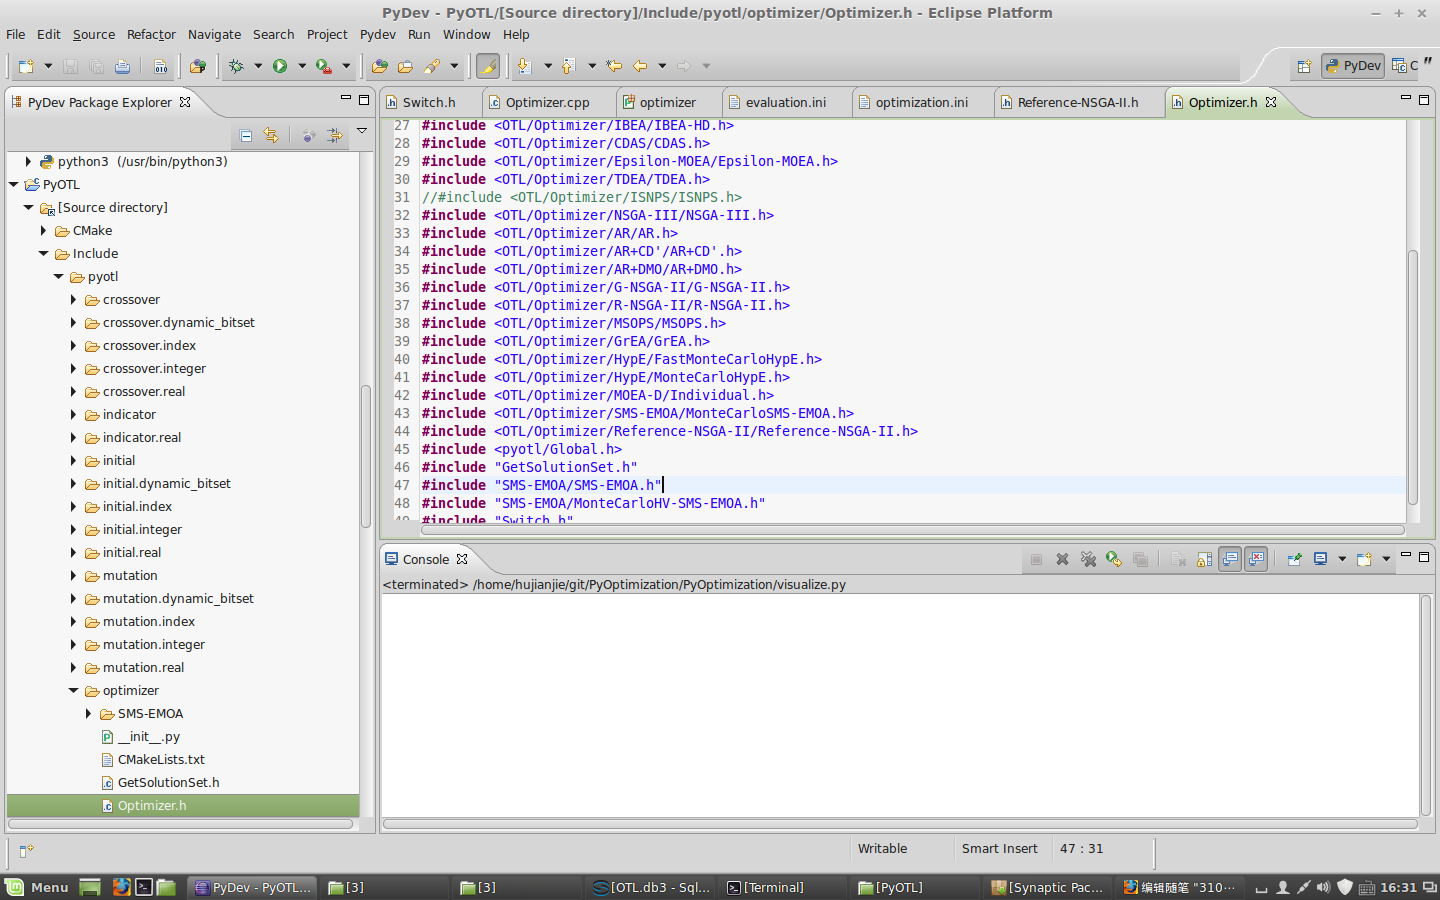Image resolution: width=1440 pixels, height=900 pixels.
Task: Click Remove All Terminated Launches icon
Action: tap(1088, 559)
